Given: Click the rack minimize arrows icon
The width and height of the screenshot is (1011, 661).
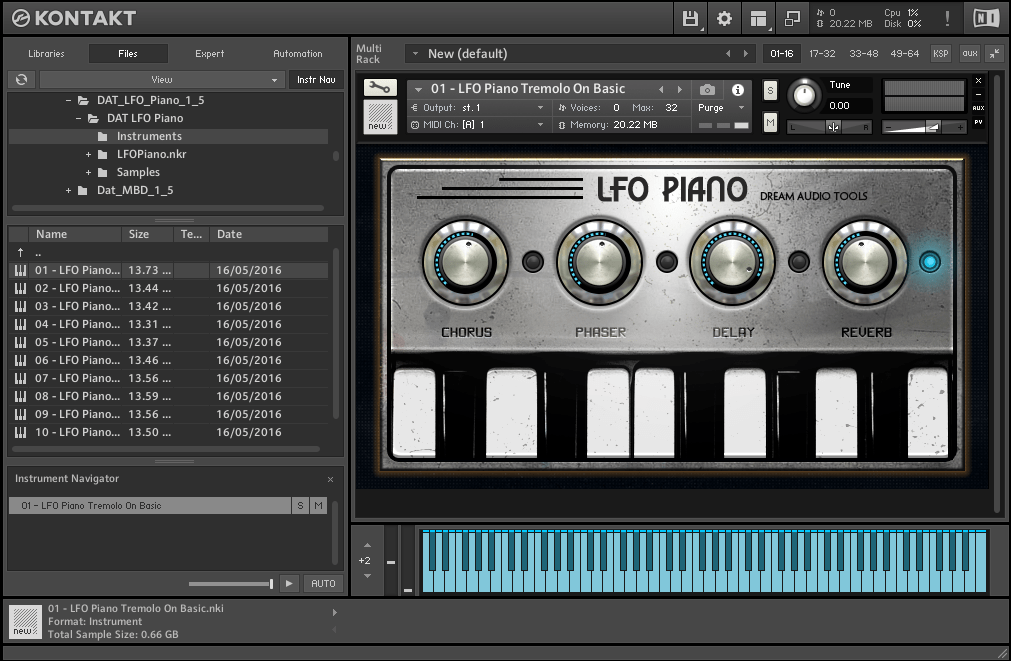Looking at the screenshot, I should pos(995,54).
